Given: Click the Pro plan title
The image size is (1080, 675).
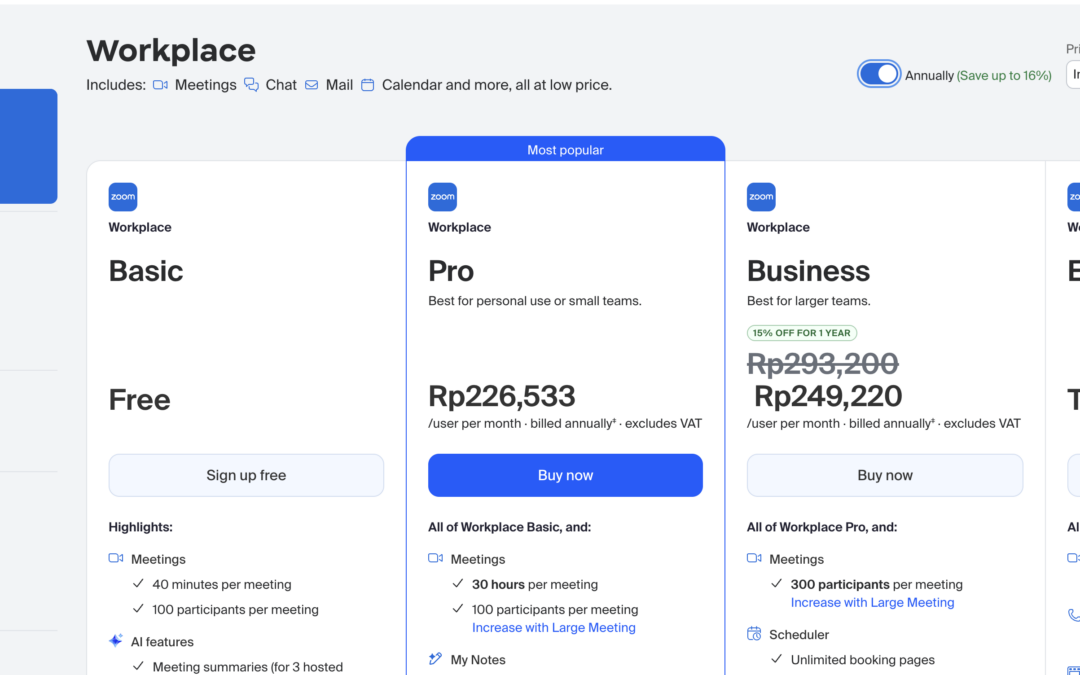Looking at the screenshot, I should (451, 271).
